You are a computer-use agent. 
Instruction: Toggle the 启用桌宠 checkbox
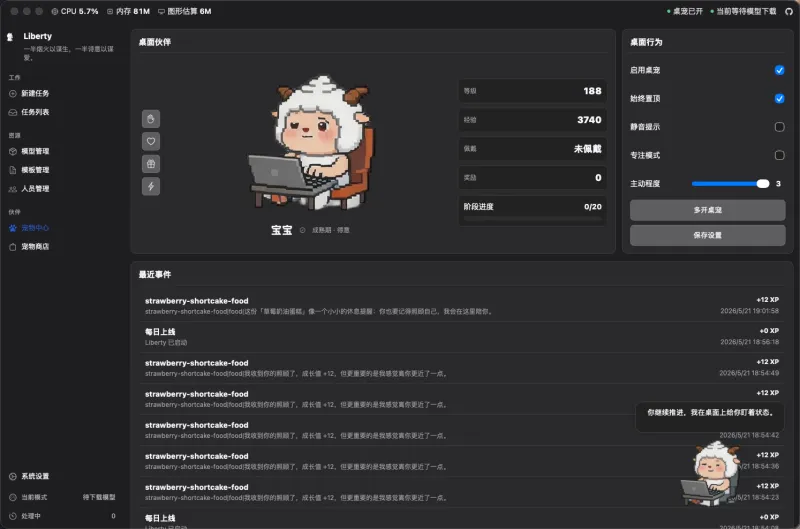point(779,70)
